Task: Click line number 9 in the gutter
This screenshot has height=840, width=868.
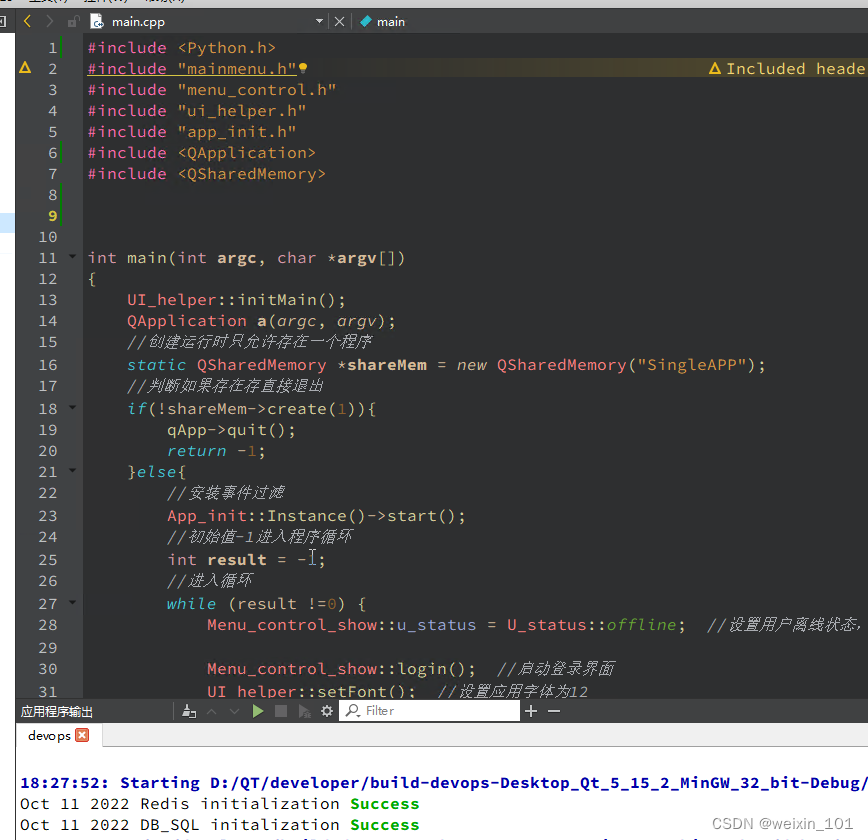Action: [53, 216]
